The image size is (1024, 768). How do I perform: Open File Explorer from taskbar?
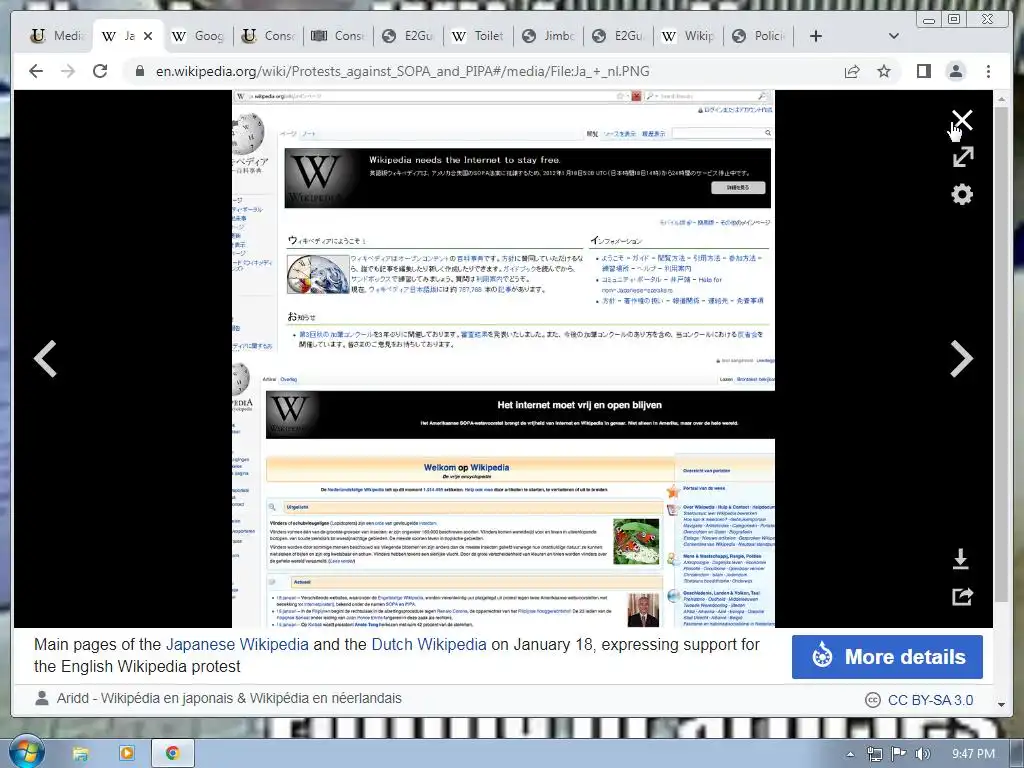tap(80, 754)
